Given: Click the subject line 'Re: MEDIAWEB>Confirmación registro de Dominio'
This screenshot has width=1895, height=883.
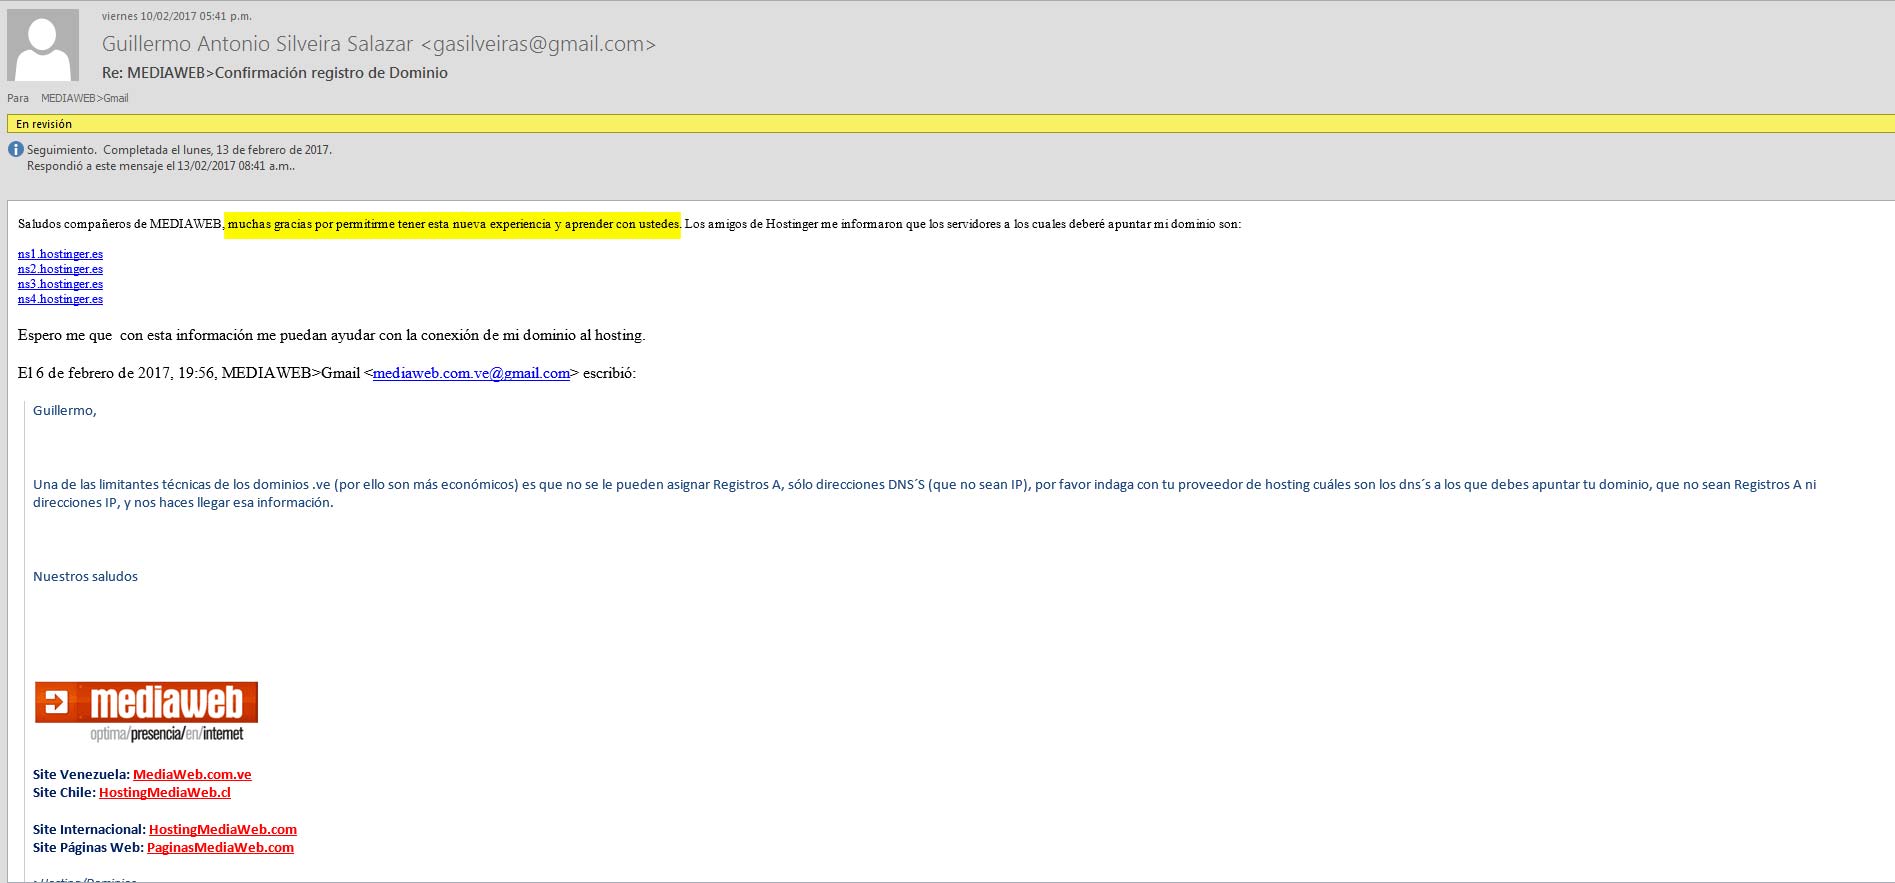Looking at the screenshot, I should [275, 73].
